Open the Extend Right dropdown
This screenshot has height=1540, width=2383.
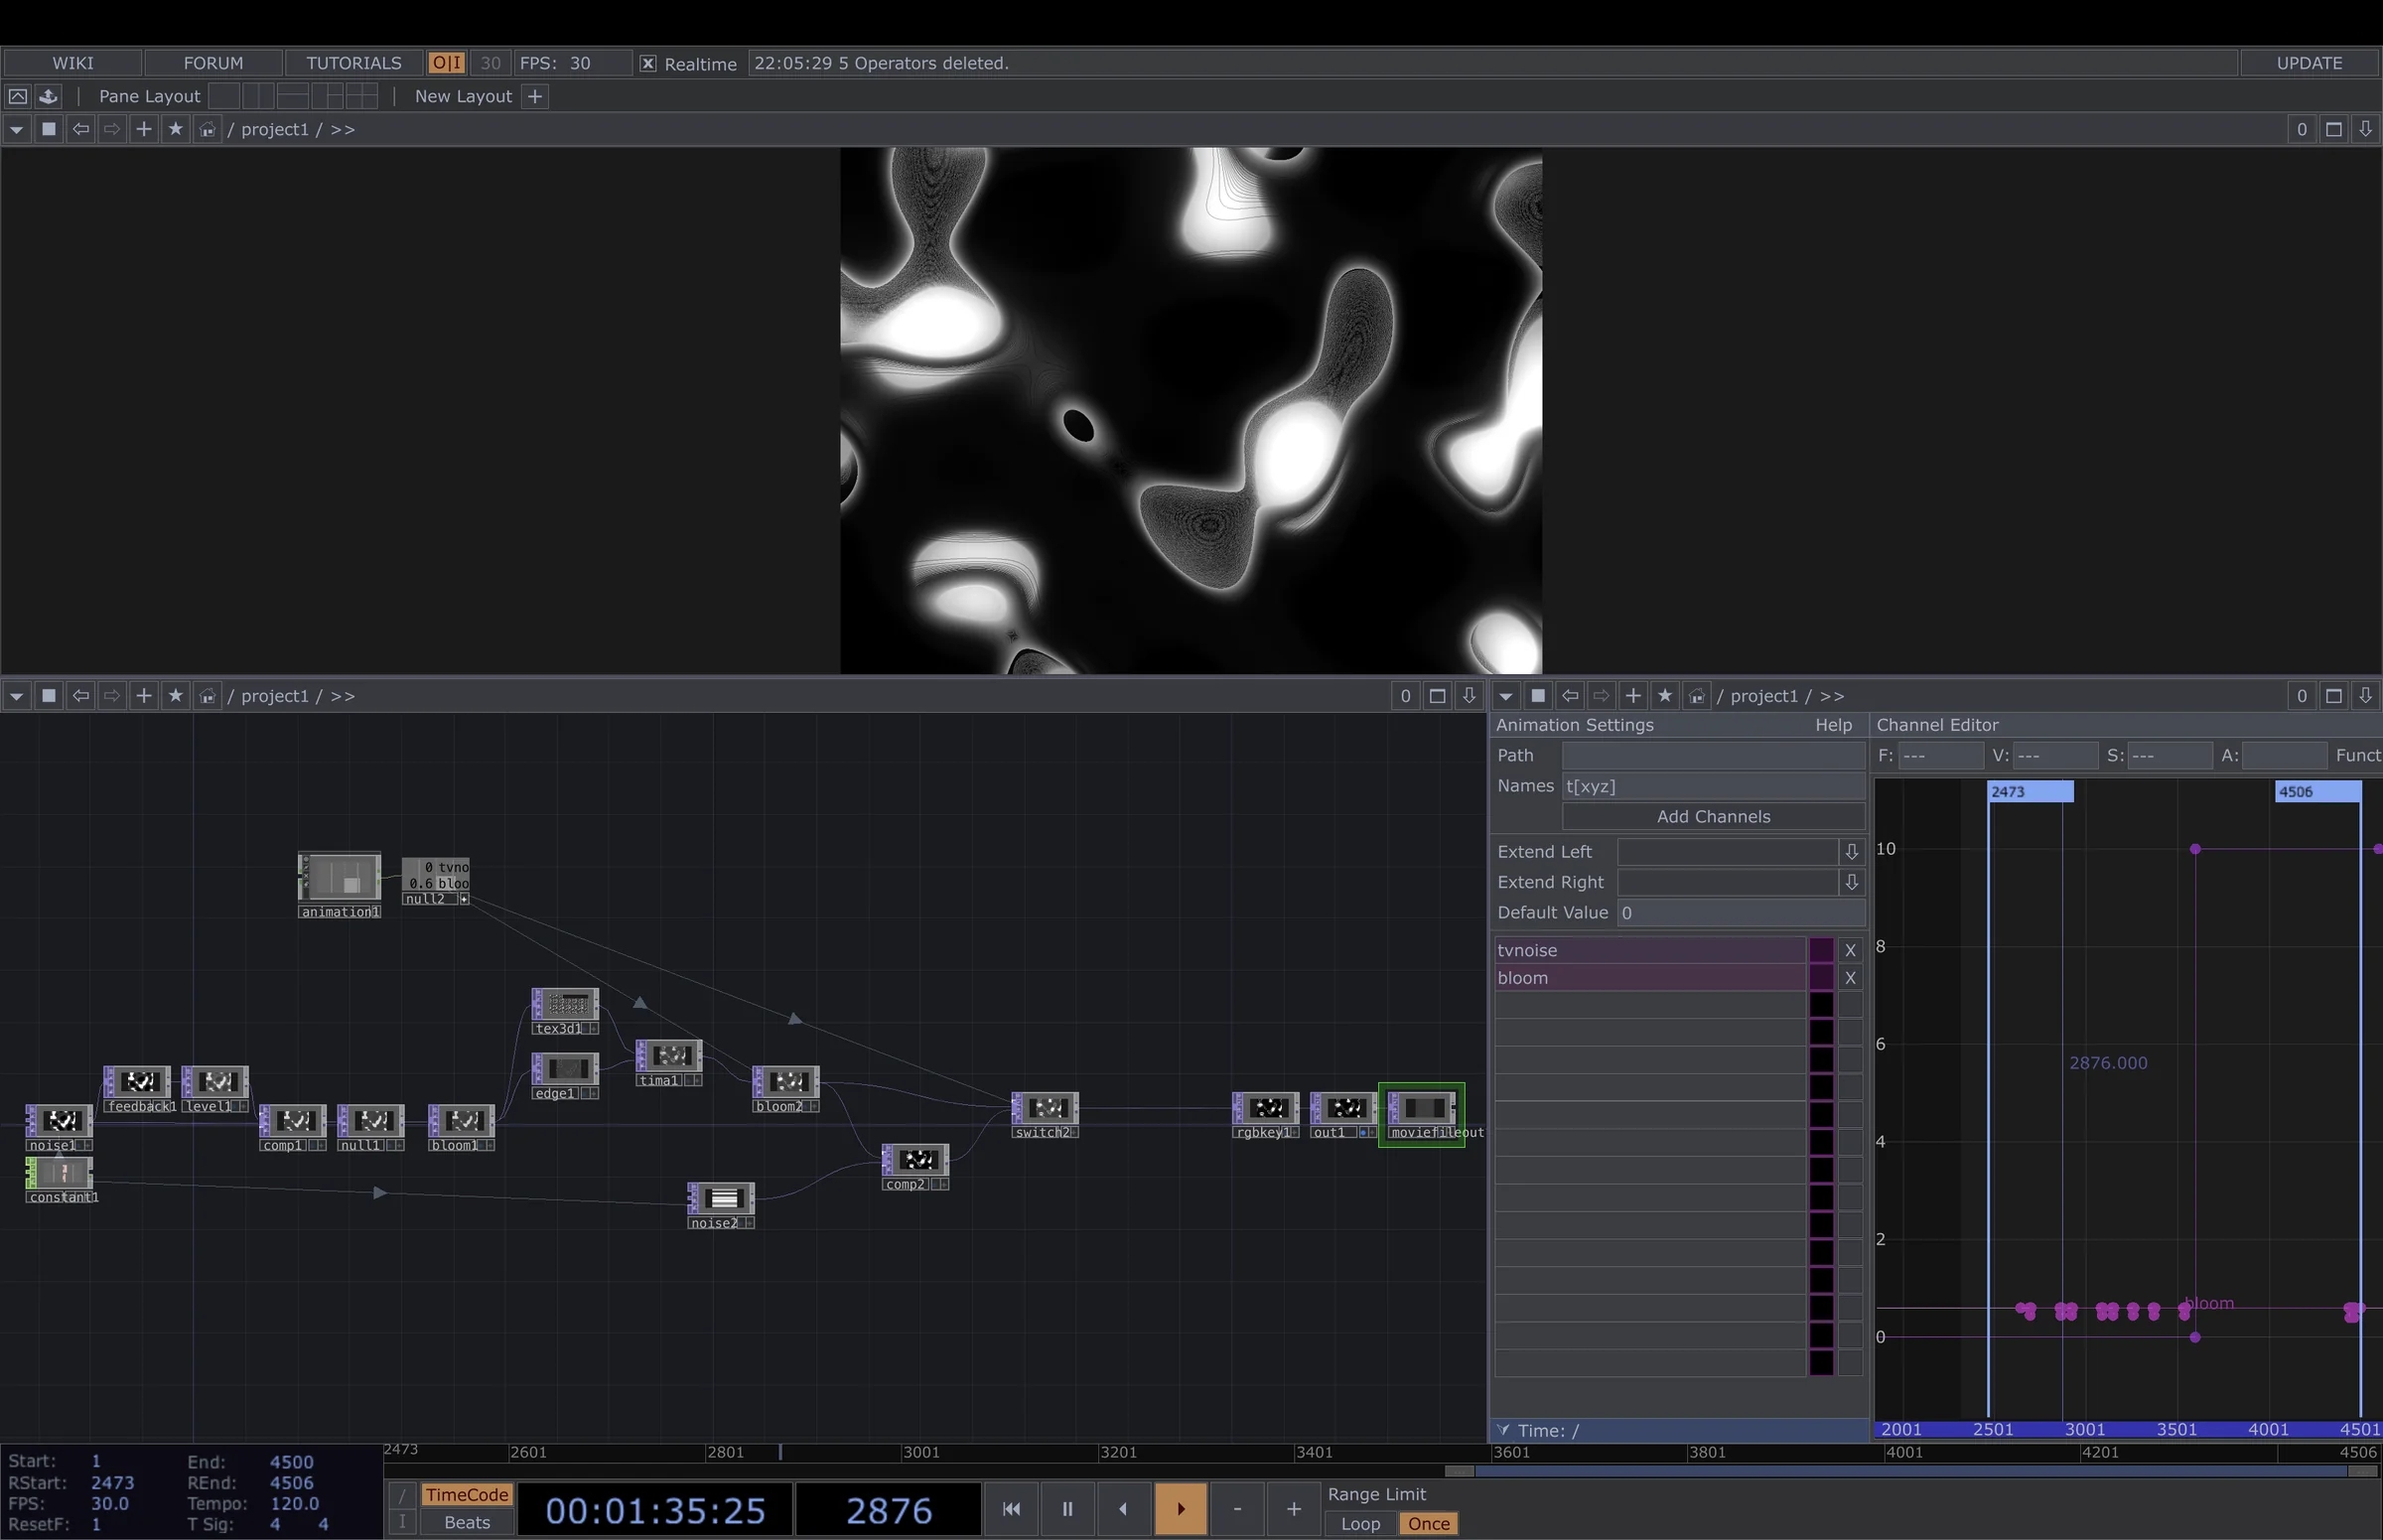pyautogui.click(x=1851, y=882)
